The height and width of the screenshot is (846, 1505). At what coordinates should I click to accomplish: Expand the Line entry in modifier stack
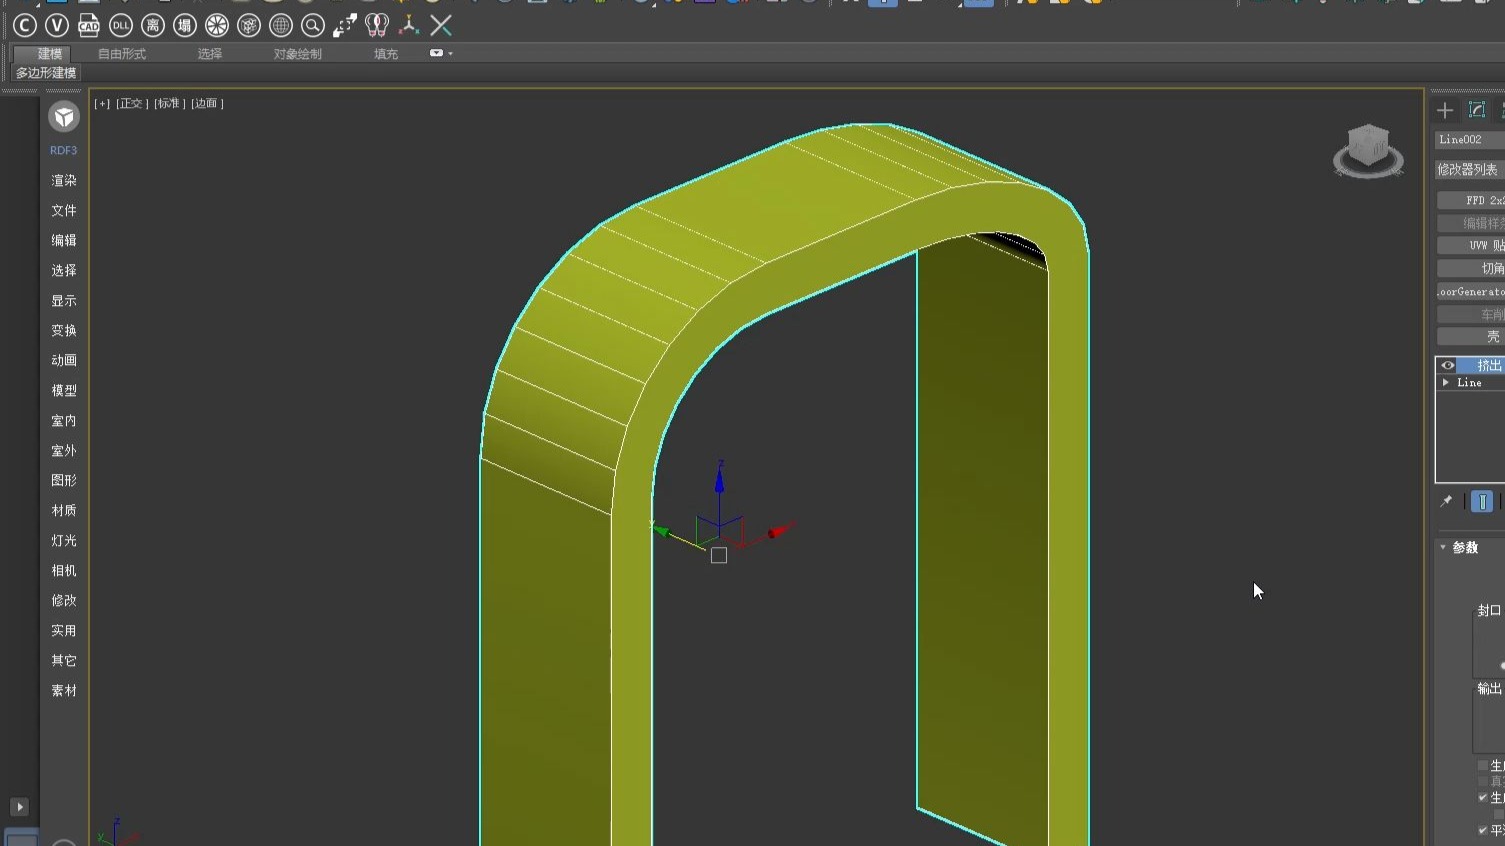1446,382
